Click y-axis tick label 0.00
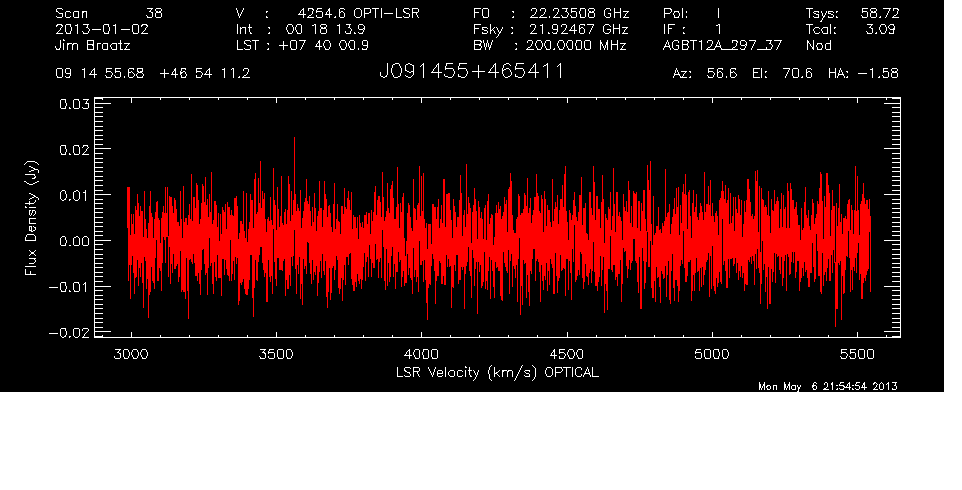 tap(74, 241)
